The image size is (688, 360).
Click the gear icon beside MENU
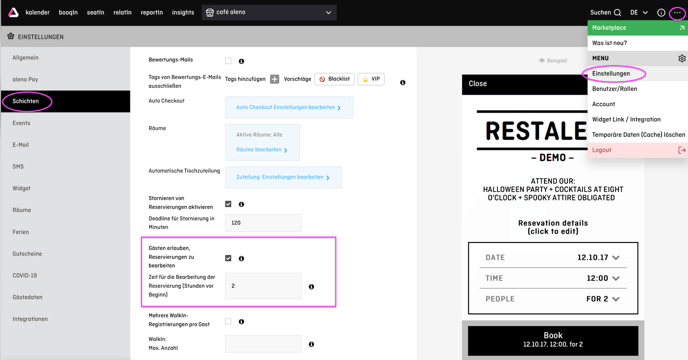tap(681, 58)
